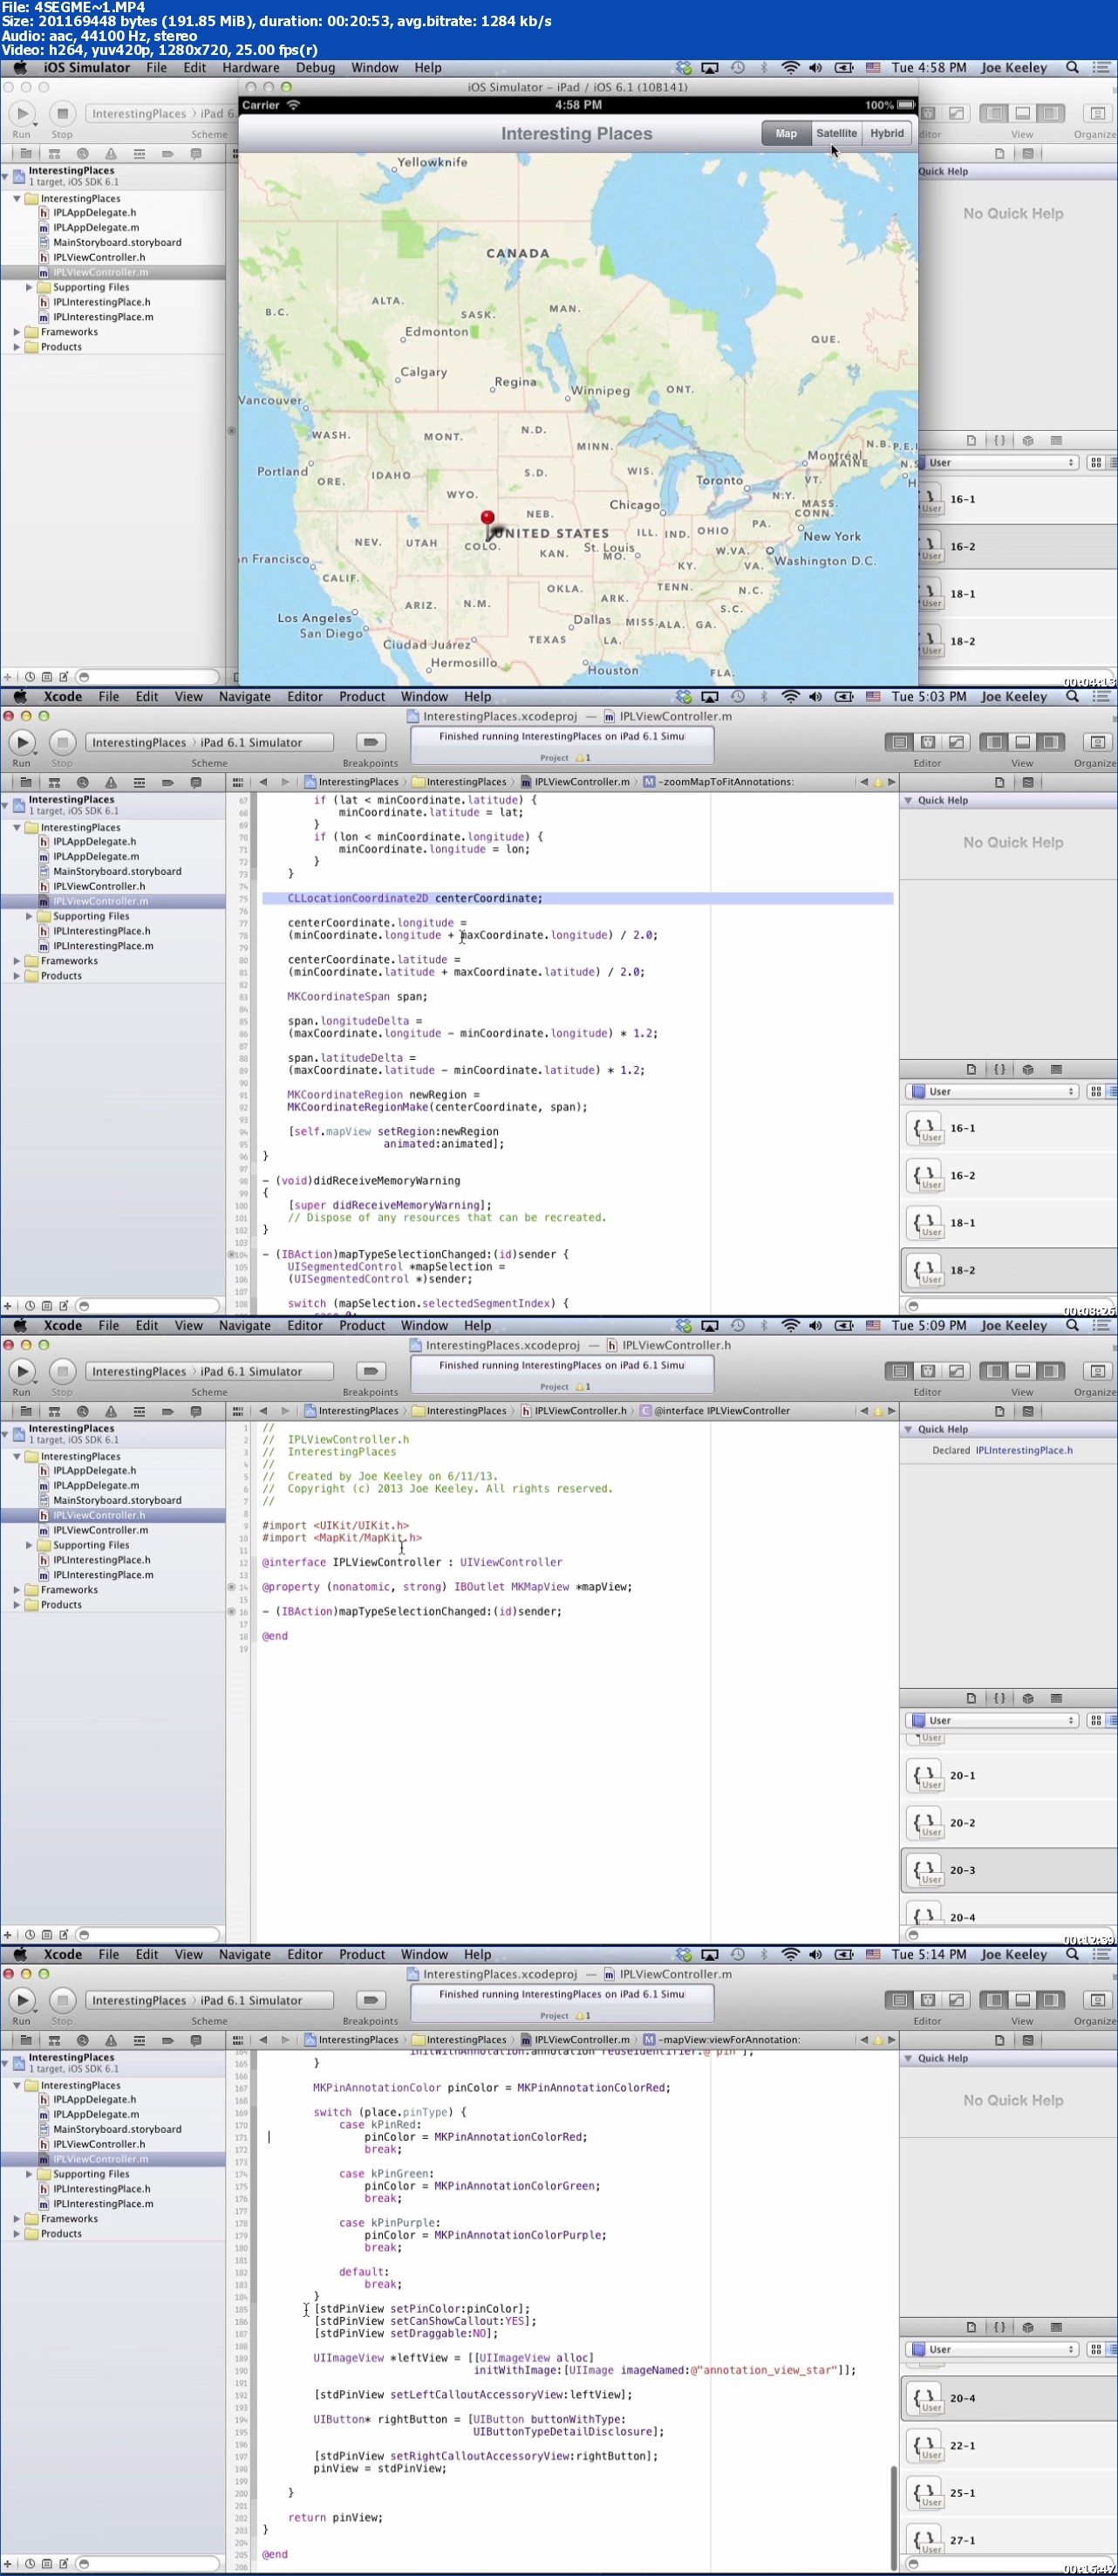This screenshot has height=2576, width=1118.
Task: Open Product menu in the 5:09 PM frame
Action: [362, 1326]
